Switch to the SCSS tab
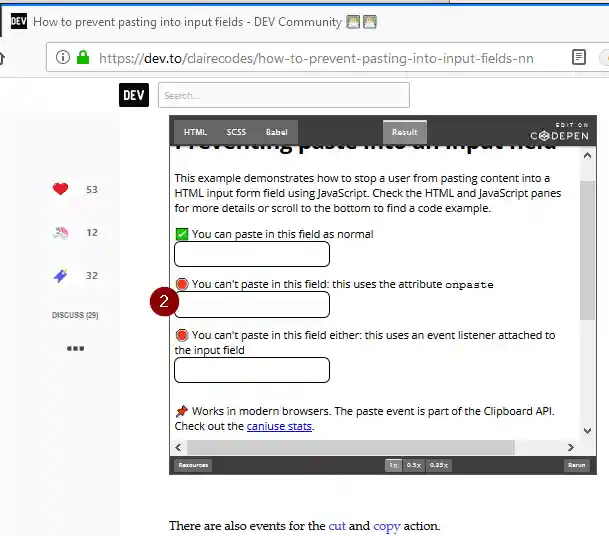The image size is (609, 536). tap(236, 132)
